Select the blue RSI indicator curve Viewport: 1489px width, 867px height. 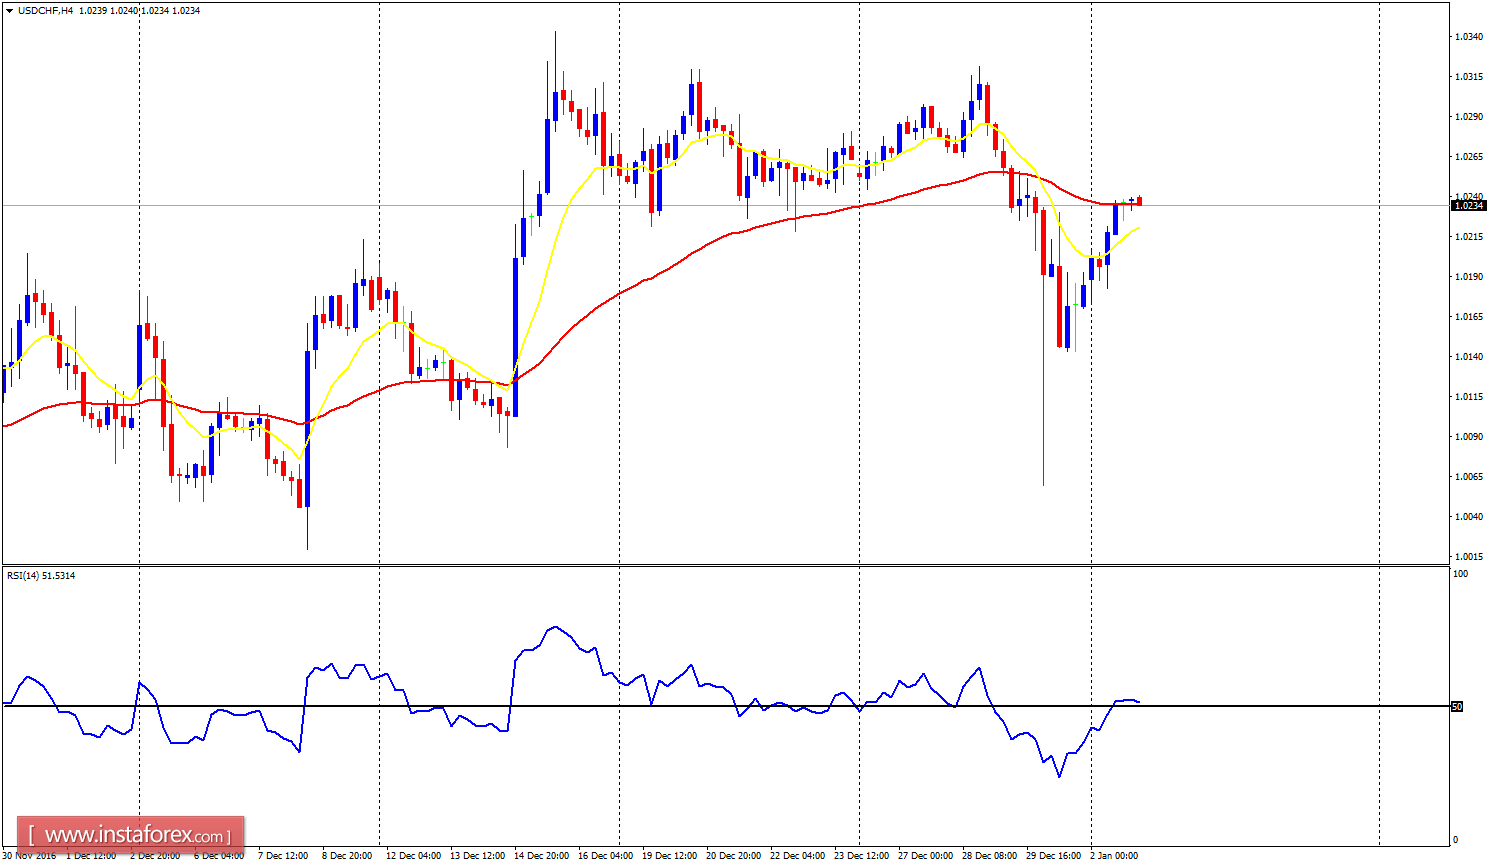[x=556, y=625]
